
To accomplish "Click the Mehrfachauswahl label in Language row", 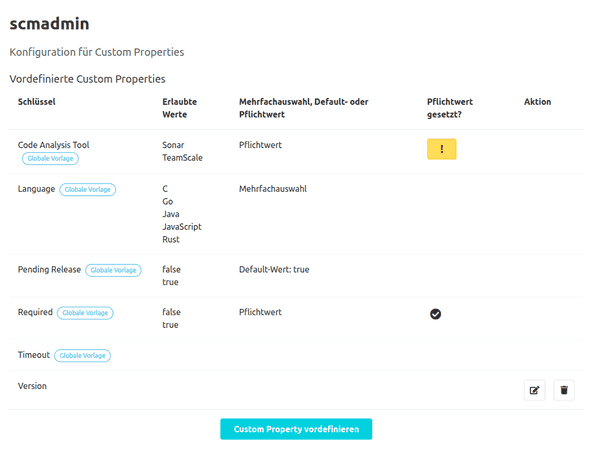I will (x=273, y=189).
